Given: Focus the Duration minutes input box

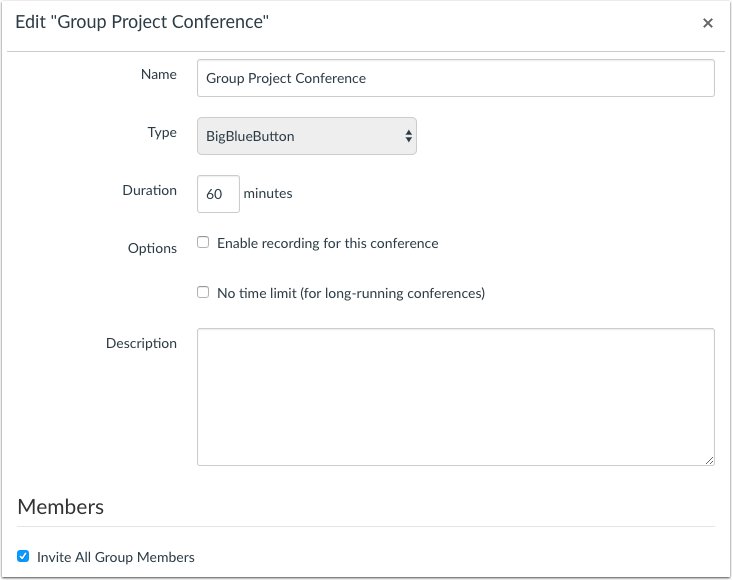Looking at the screenshot, I should [218, 194].
